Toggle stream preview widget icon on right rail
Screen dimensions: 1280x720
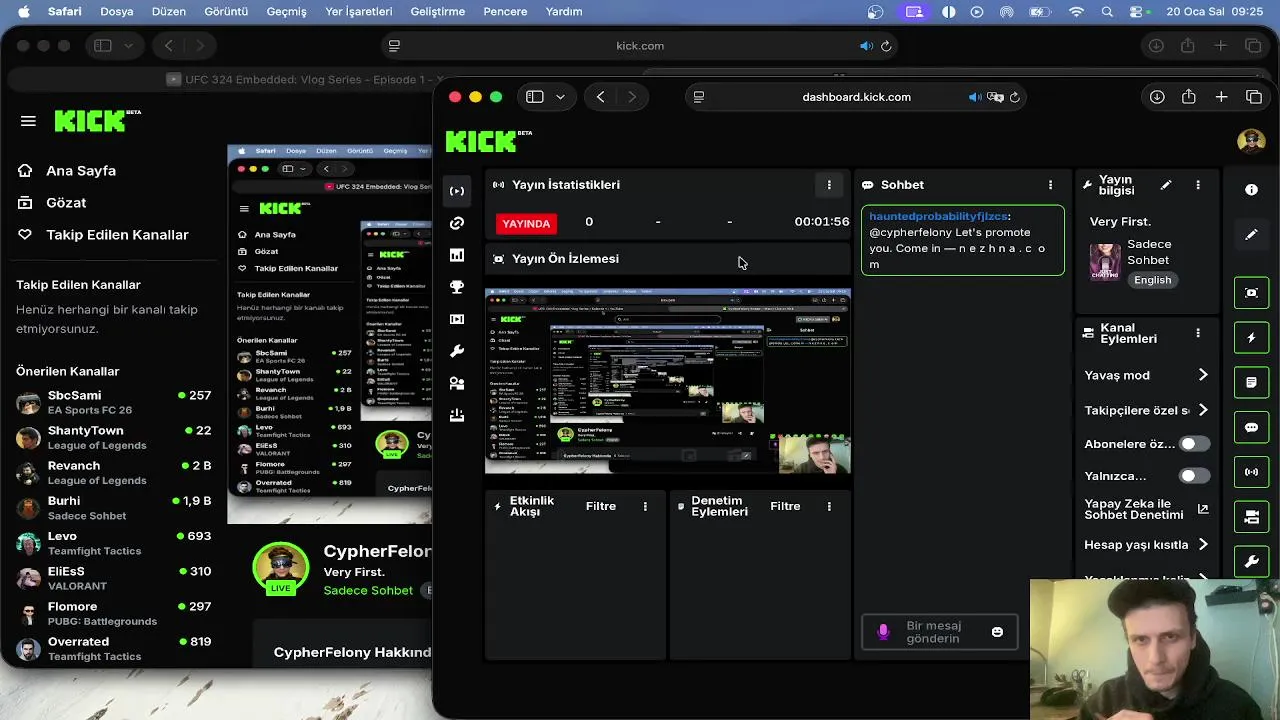pos(1251,292)
